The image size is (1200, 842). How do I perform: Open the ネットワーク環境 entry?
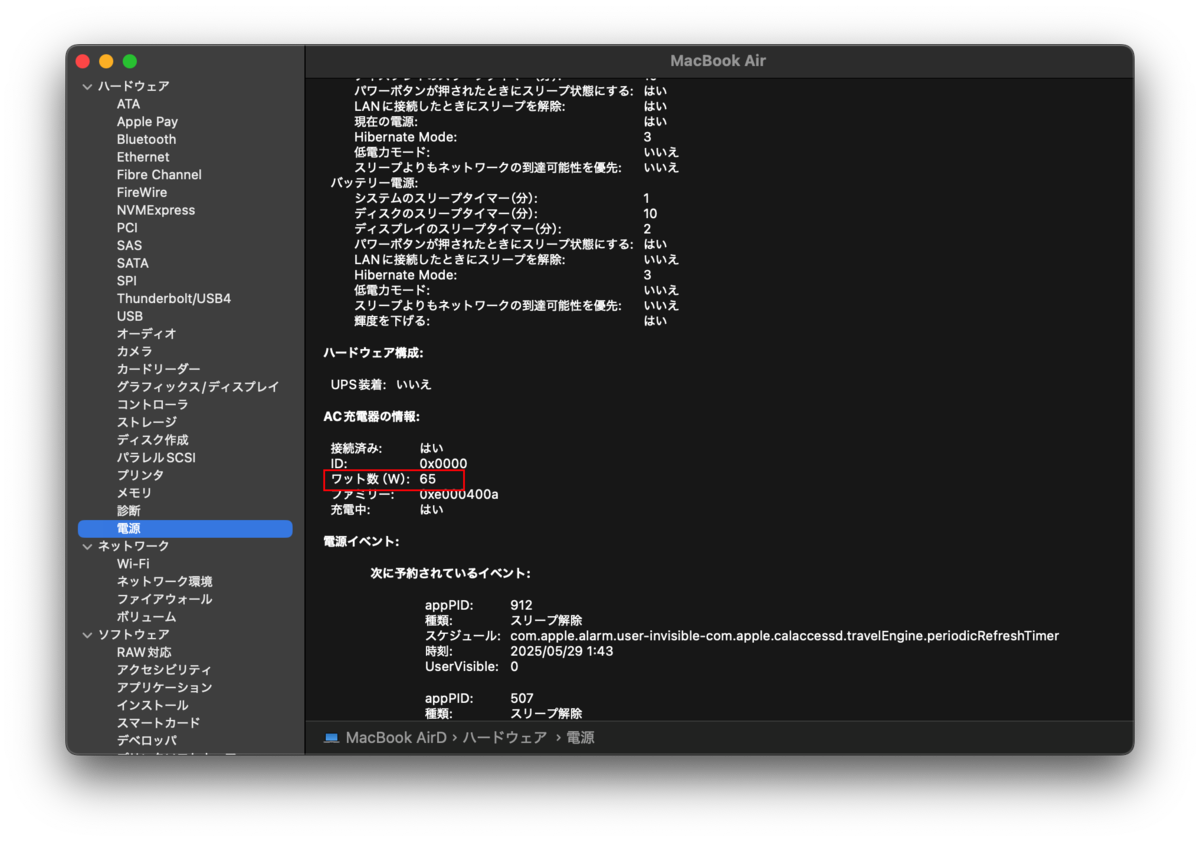coord(164,582)
